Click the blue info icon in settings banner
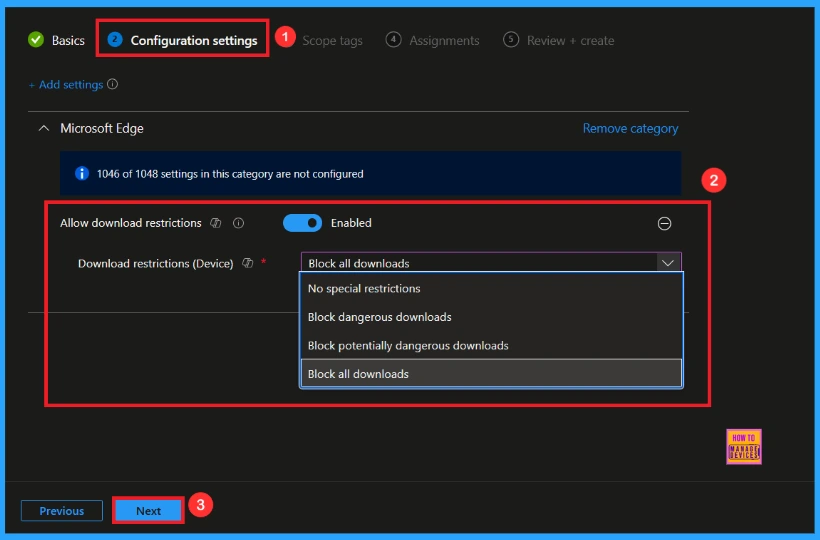Screen dimensions: 820x540 click(82, 174)
